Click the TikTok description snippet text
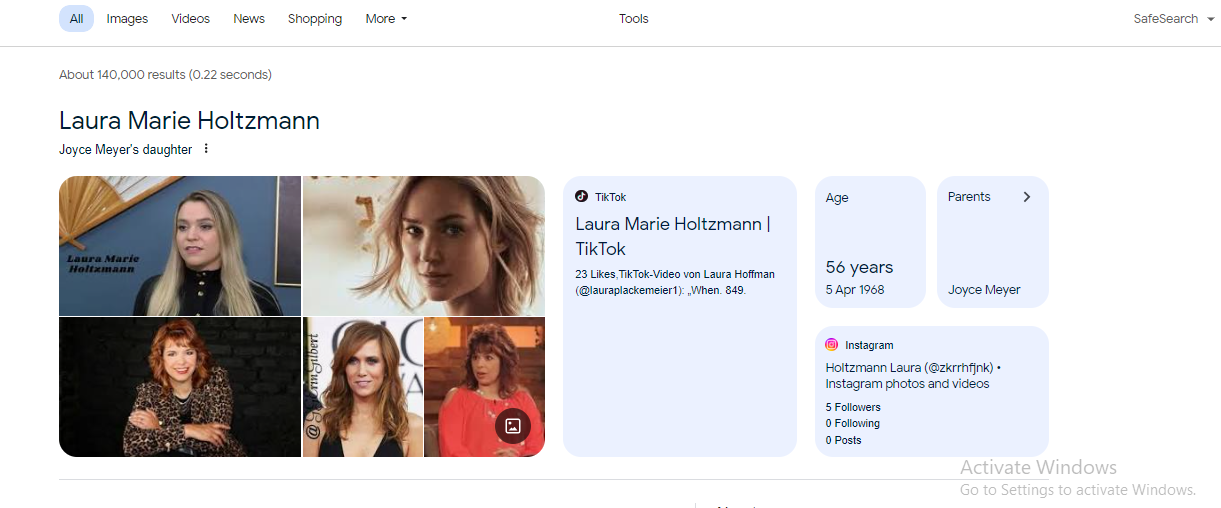The width and height of the screenshot is (1221, 508). (675, 282)
